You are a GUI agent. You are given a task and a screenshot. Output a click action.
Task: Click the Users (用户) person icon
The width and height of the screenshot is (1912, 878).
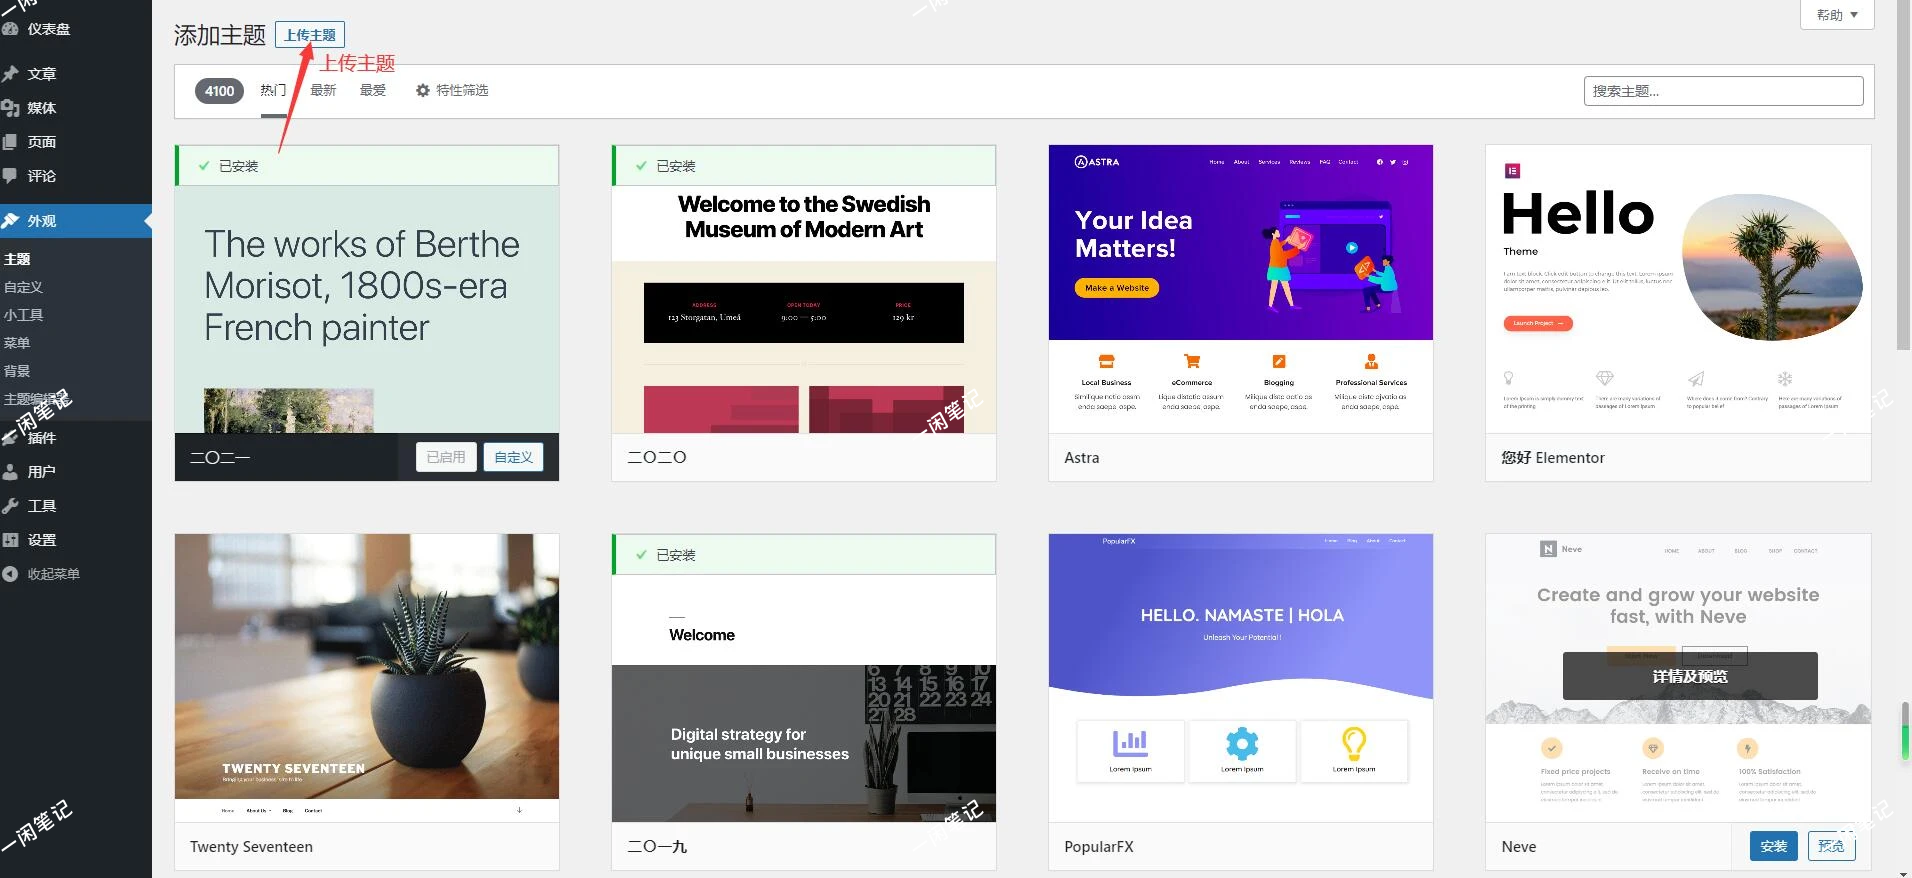click(x=10, y=472)
